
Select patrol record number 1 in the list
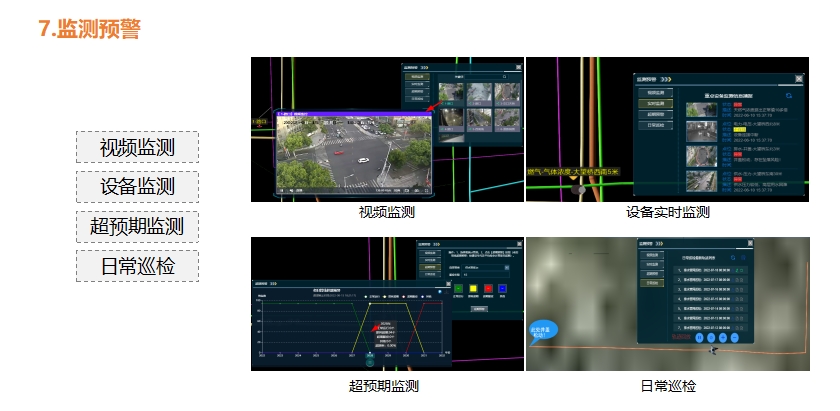[710, 271]
